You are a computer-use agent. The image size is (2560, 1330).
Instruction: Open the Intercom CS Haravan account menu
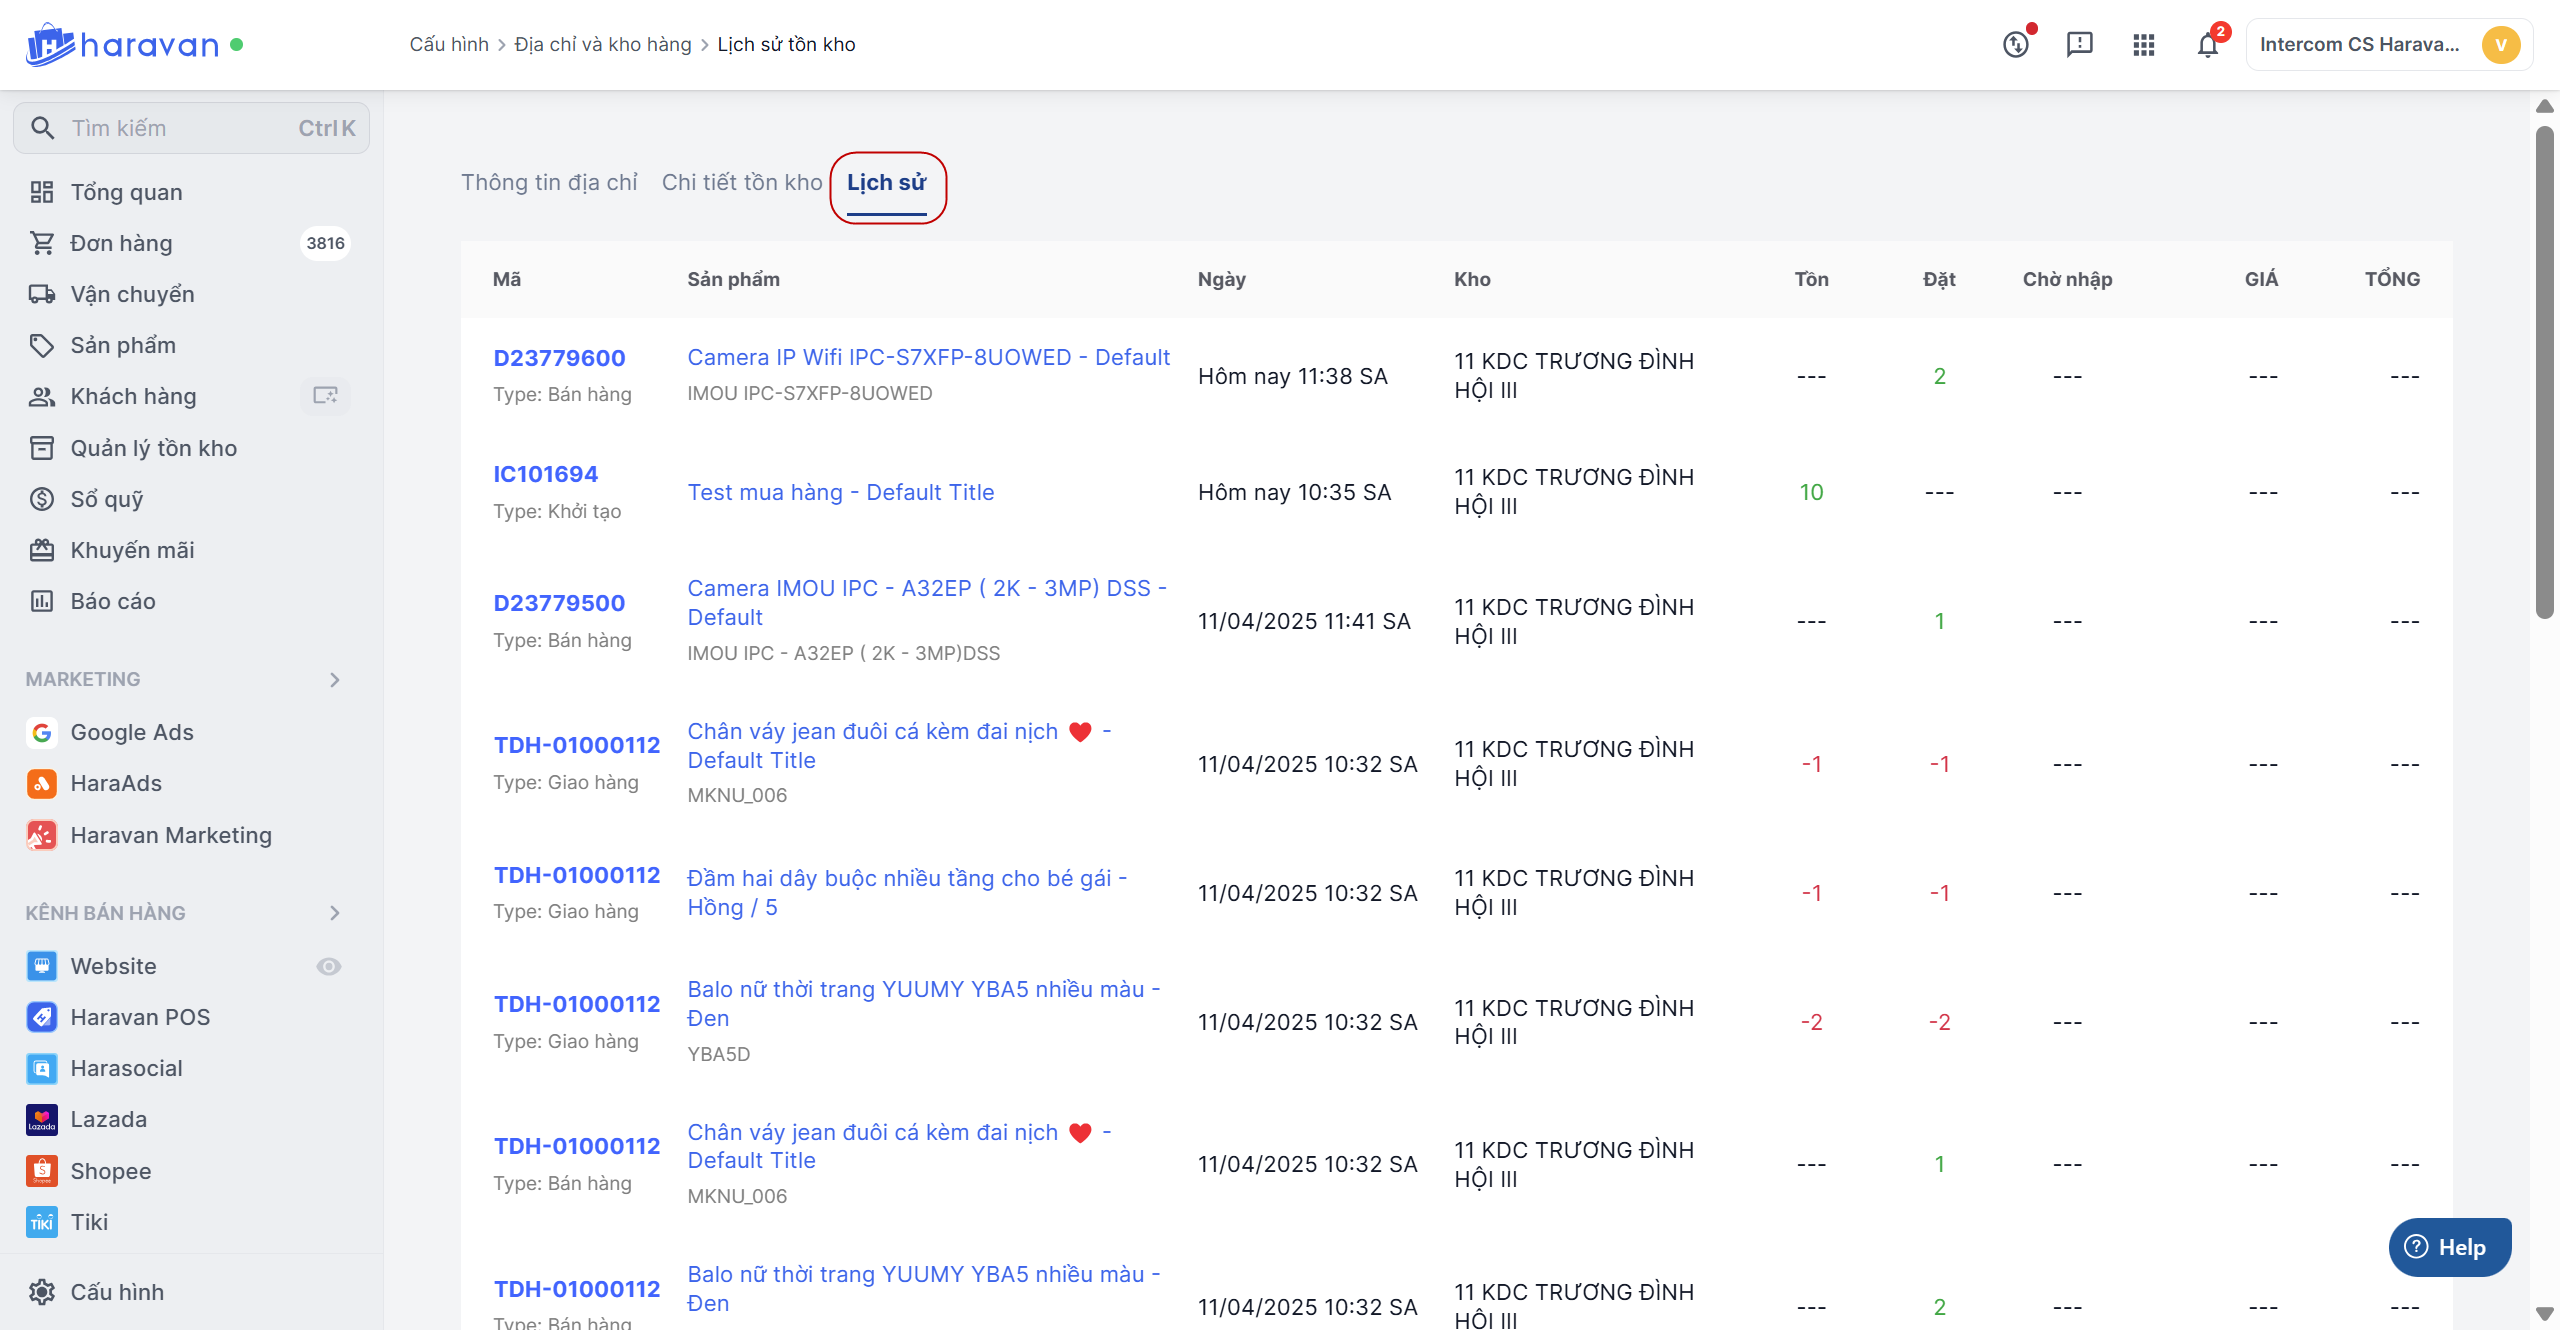point(2388,45)
